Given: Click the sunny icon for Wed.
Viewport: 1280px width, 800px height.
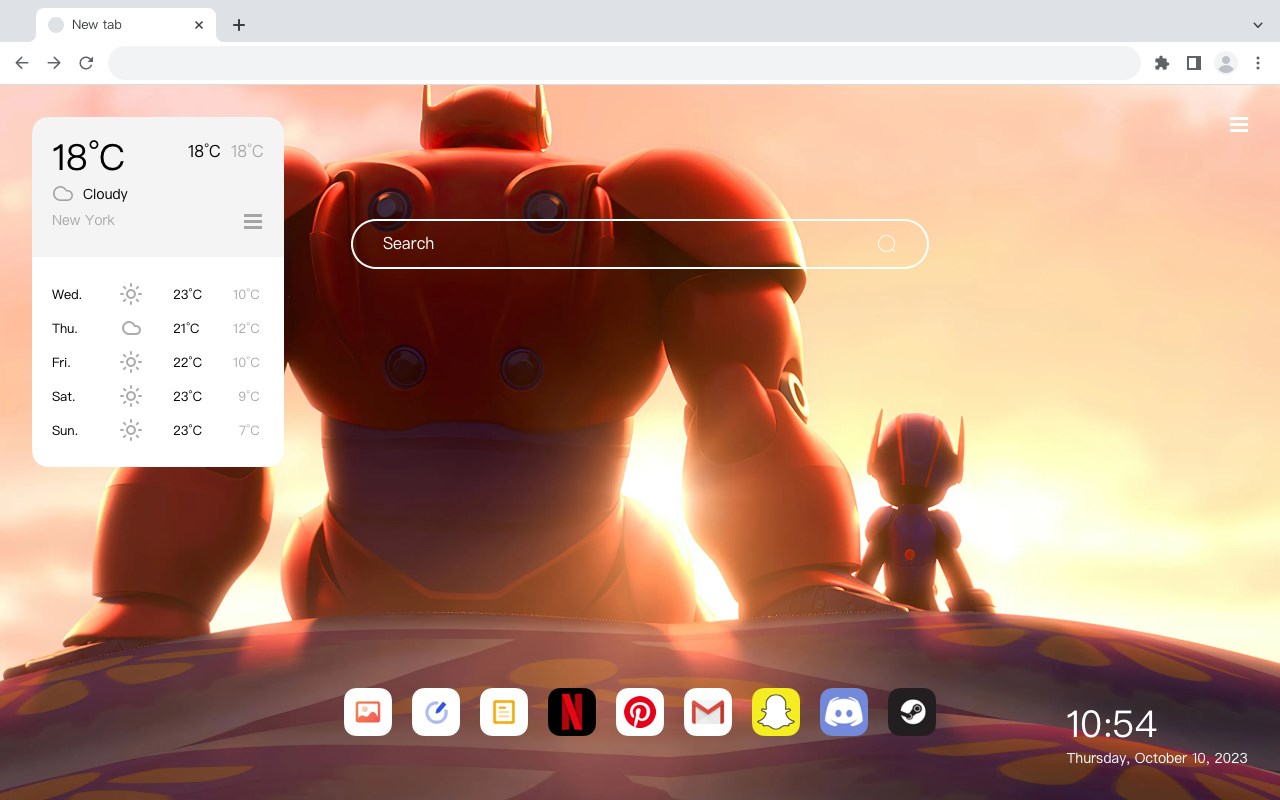Looking at the screenshot, I should coord(131,294).
